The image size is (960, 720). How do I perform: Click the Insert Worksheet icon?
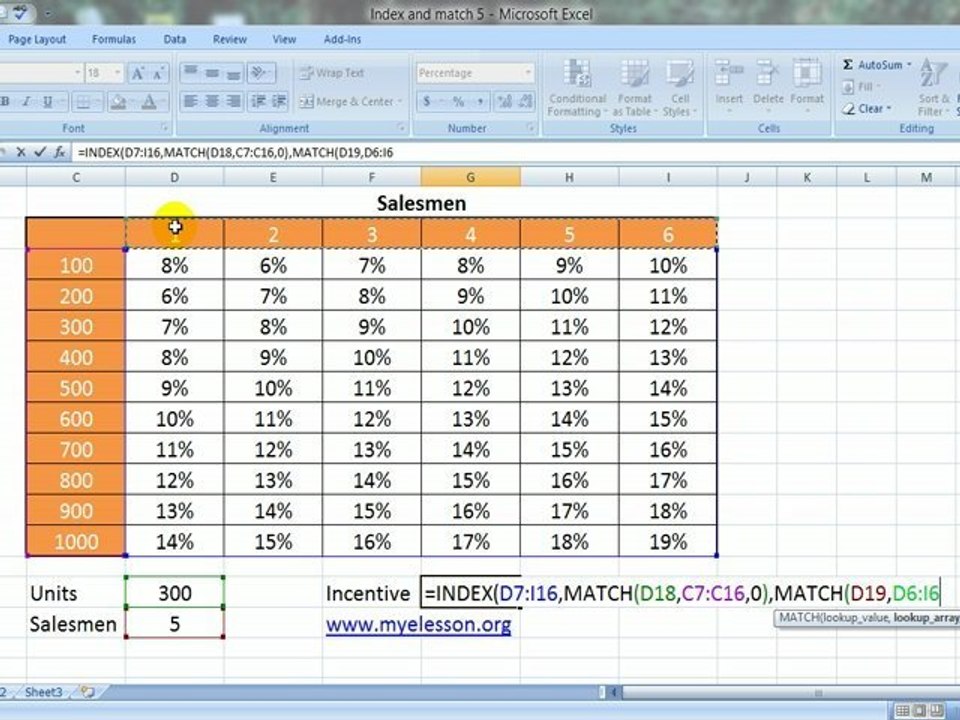coord(88,692)
